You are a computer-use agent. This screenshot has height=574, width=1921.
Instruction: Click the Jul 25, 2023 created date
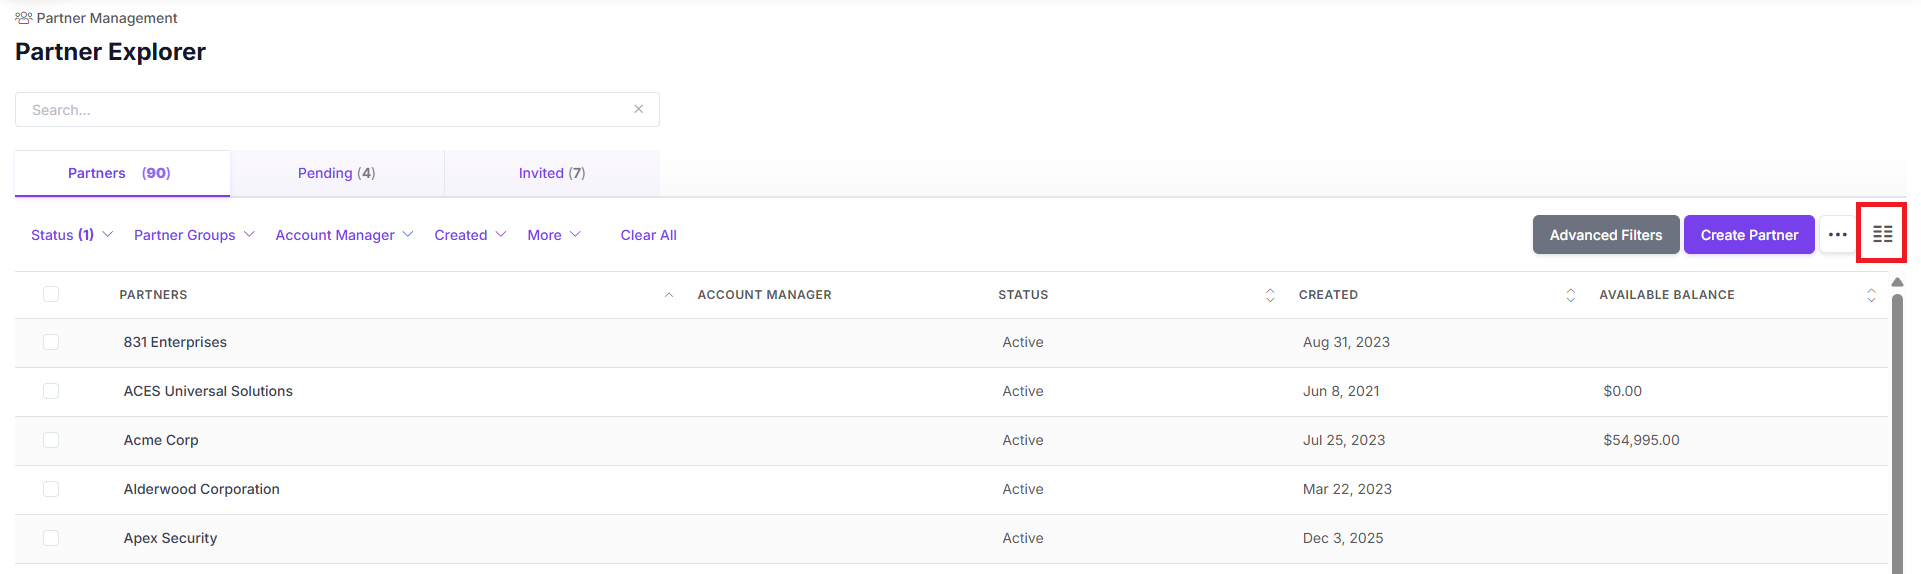coord(1344,440)
